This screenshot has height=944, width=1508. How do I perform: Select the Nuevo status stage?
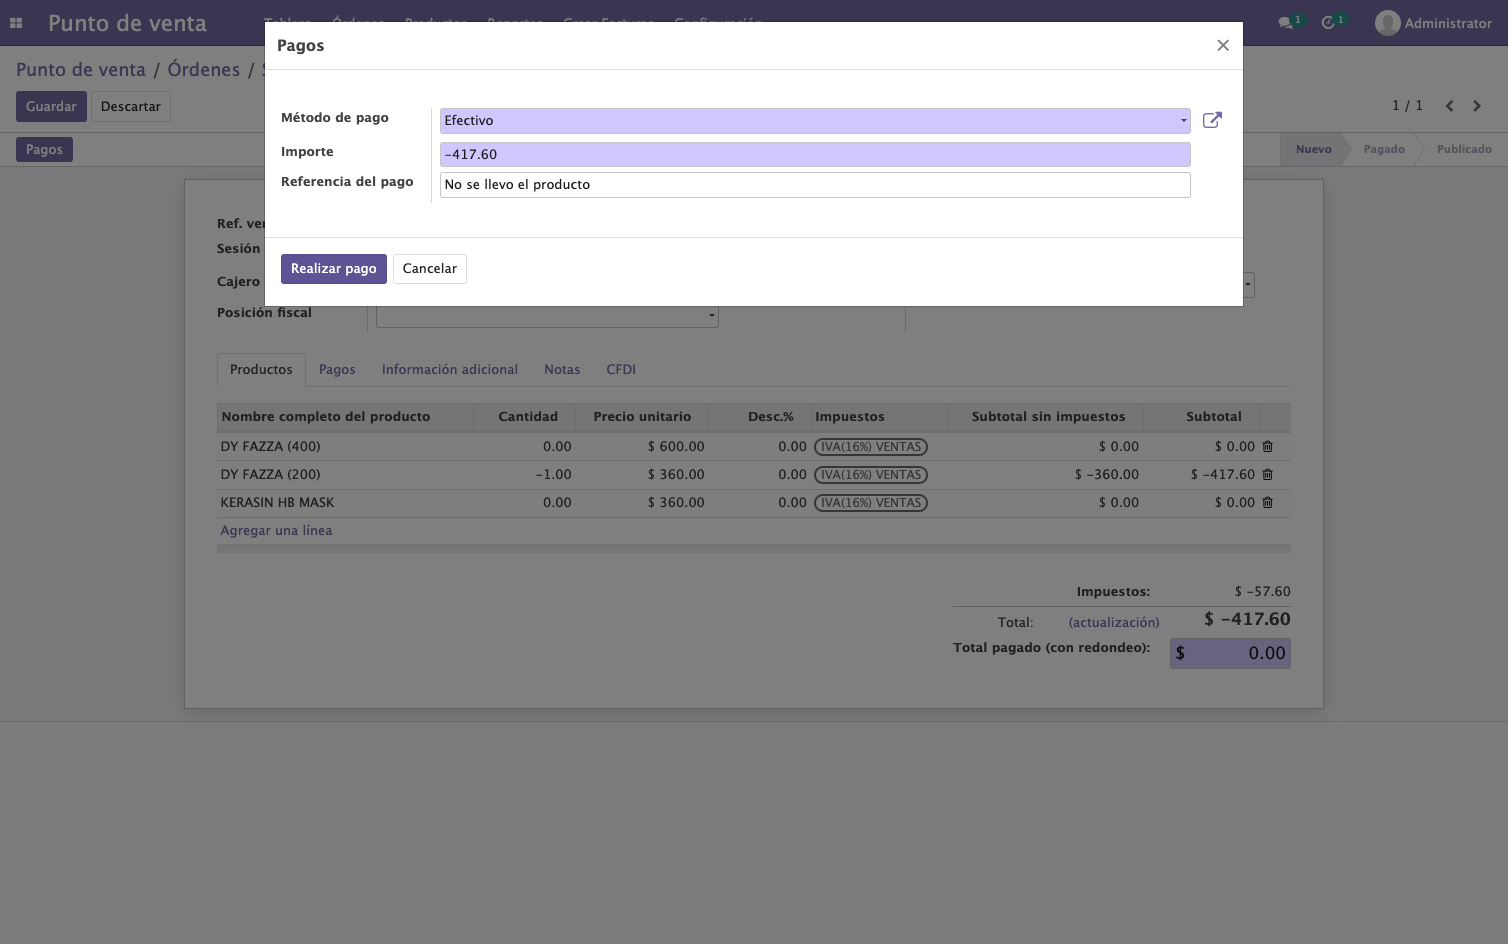click(x=1312, y=150)
